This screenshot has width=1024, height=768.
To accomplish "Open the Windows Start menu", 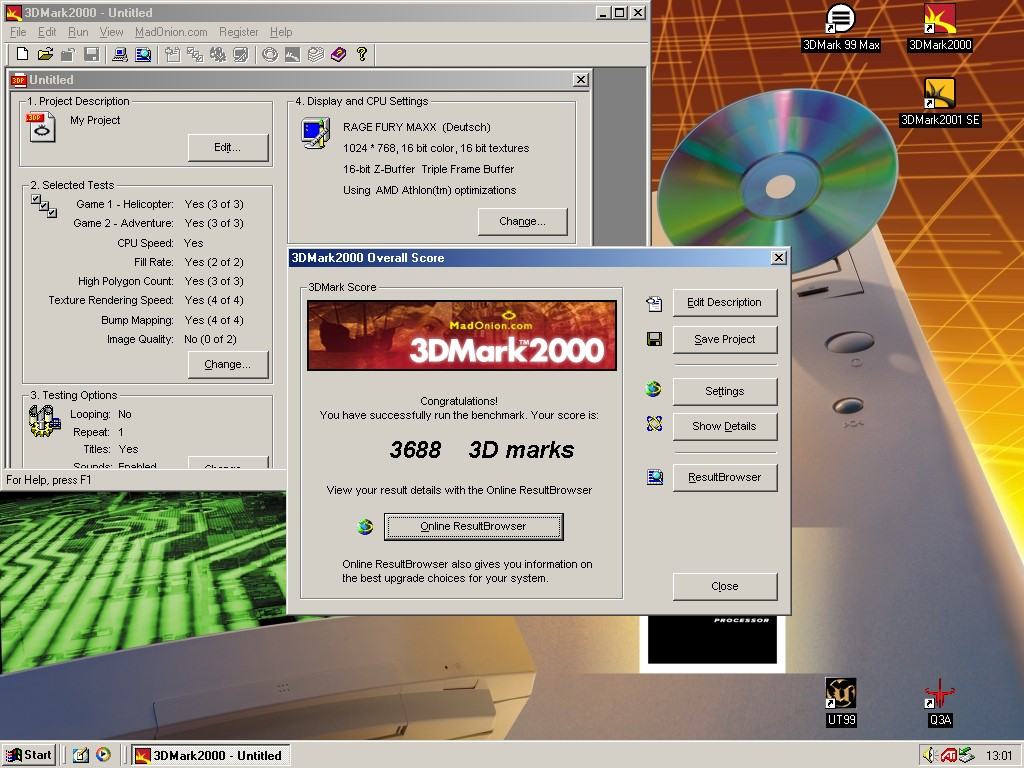I will point(29,756).
